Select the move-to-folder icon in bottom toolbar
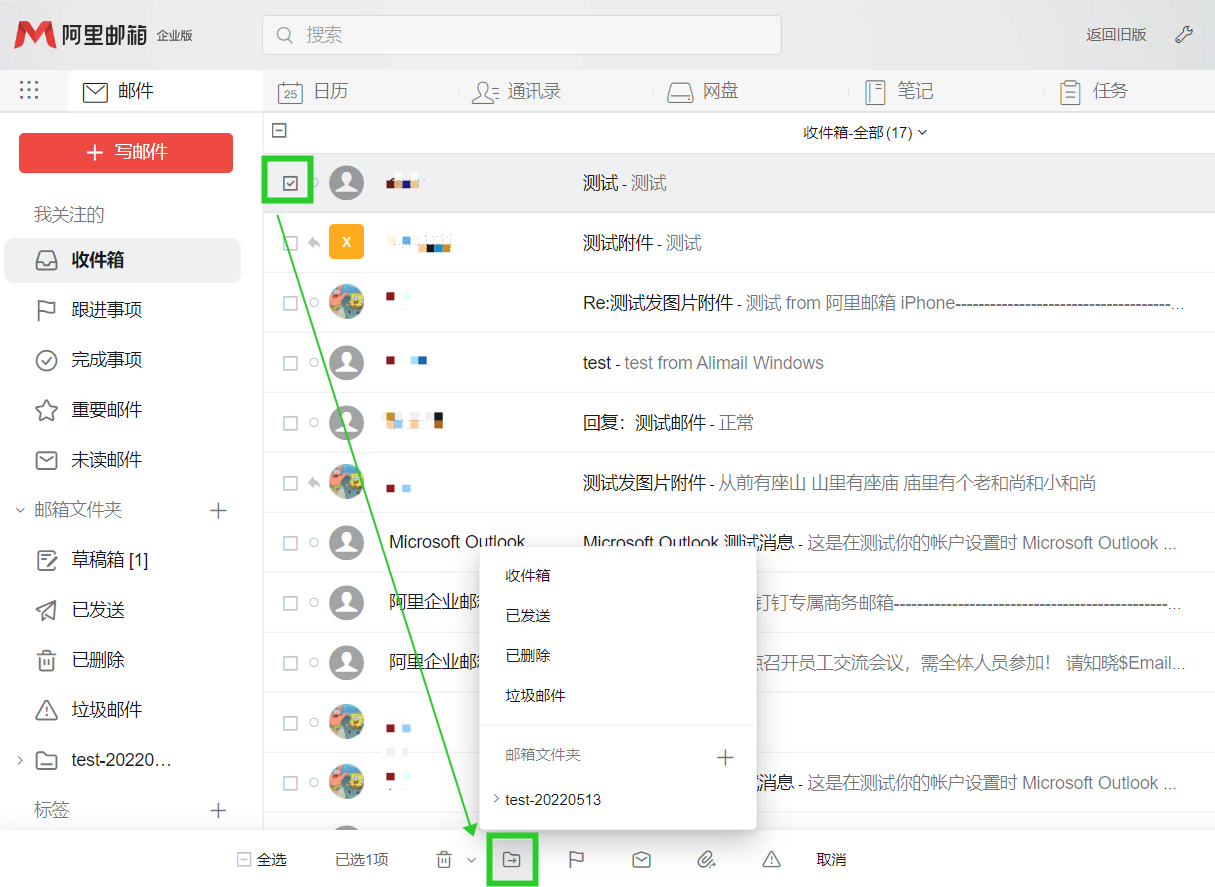The image size is (1215, 887). point(512,858)
